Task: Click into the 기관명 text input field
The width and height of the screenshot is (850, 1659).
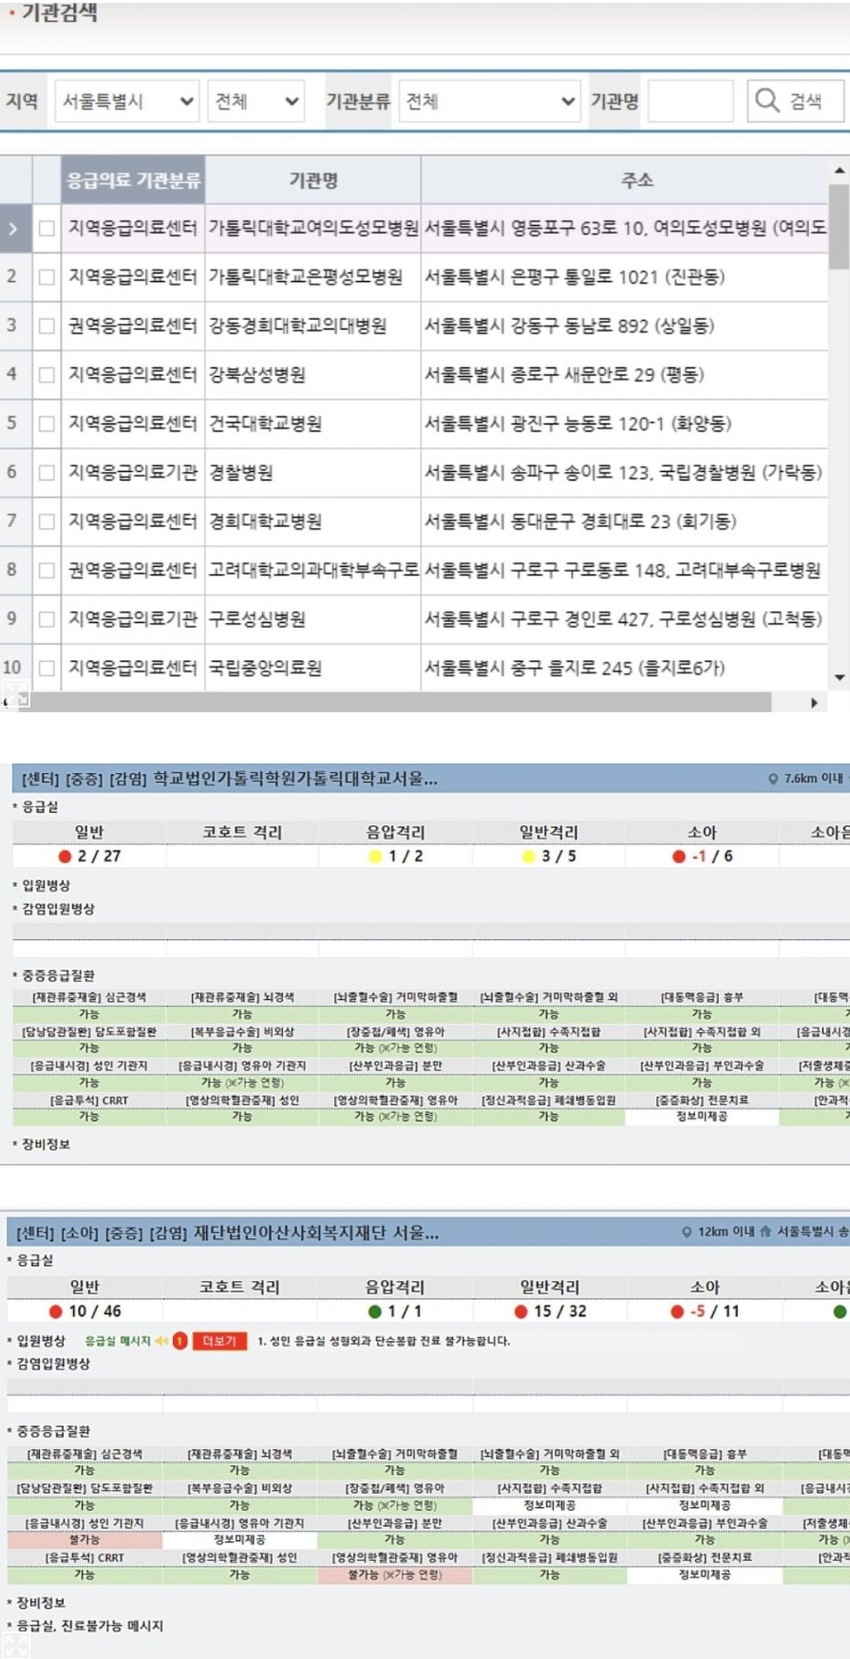Action: [690, 101]
